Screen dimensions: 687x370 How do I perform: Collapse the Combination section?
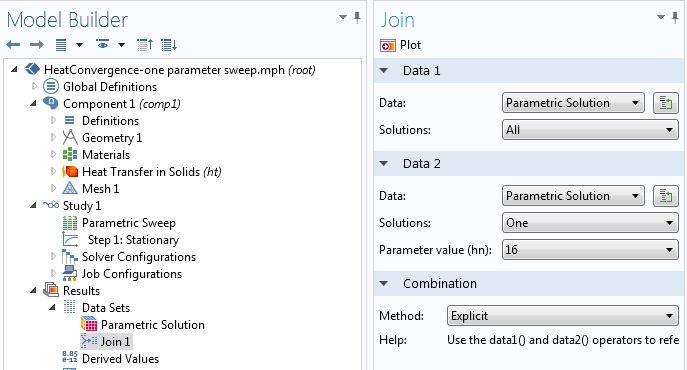tap(384, 284)
